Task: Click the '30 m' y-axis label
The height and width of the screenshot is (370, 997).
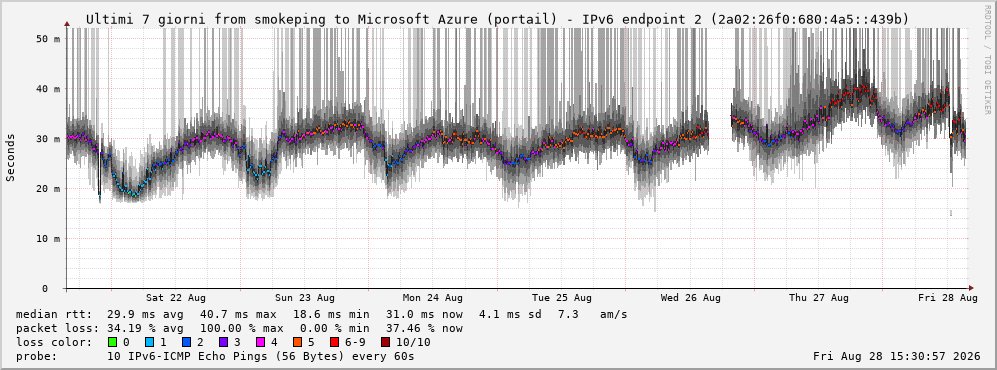Action: [48, 139]
